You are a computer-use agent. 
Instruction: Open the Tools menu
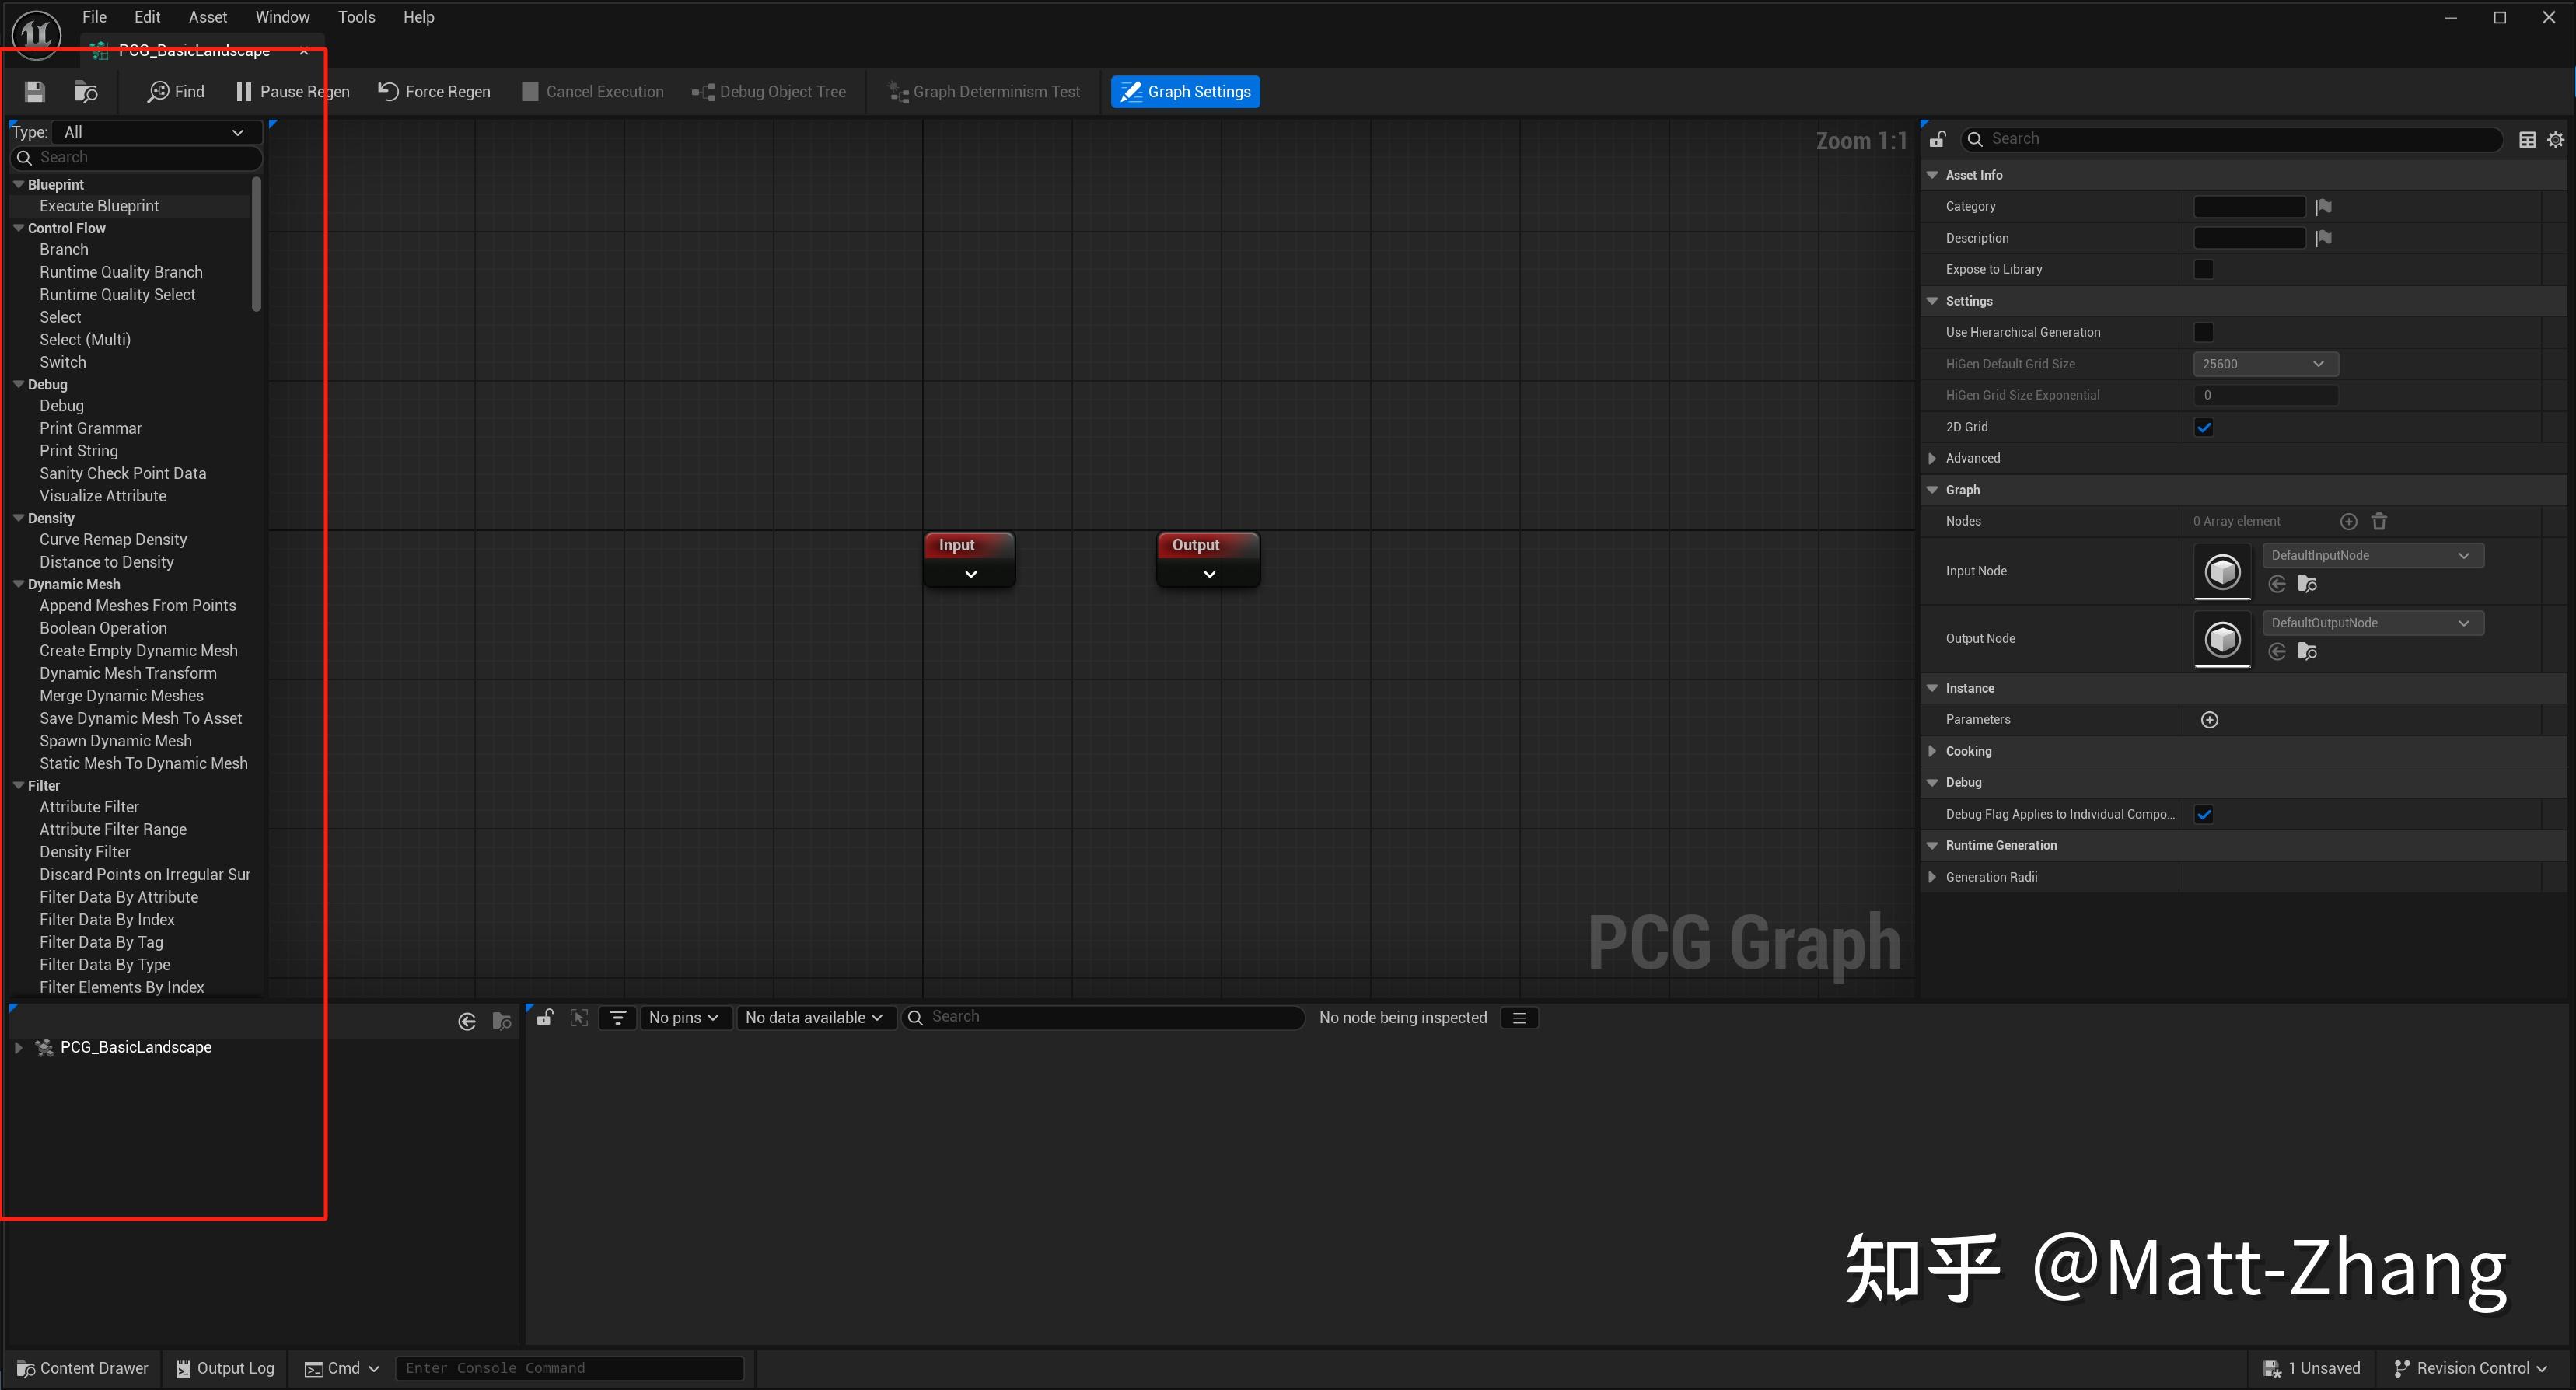coord(356,17)
